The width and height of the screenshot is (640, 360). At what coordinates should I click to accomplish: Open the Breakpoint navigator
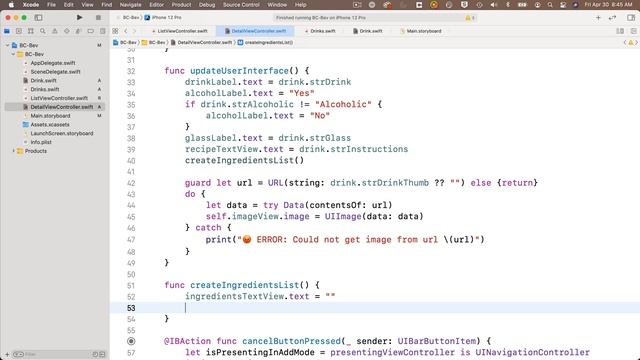tap(90, 31)
